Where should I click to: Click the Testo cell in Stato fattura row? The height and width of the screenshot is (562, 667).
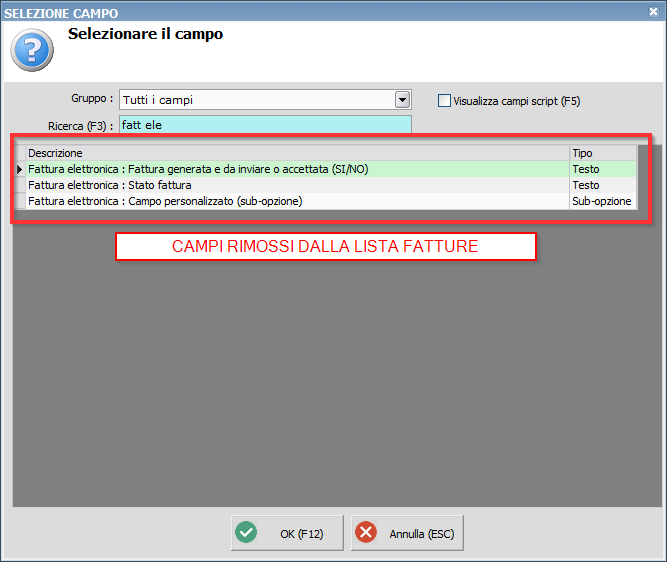603,185
